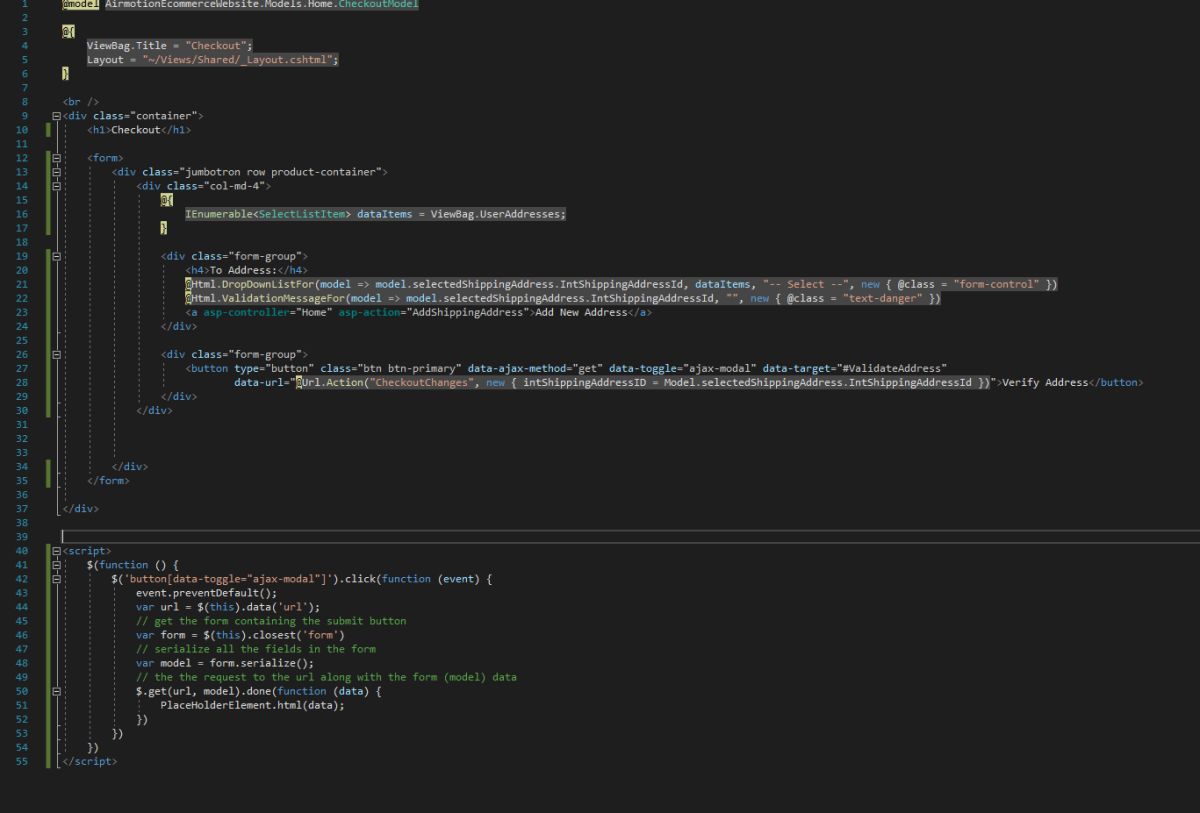Screen dimensions: 1200x813
Task: Collapse the script tag fold on line 40
Action: [x=56, y=551]
